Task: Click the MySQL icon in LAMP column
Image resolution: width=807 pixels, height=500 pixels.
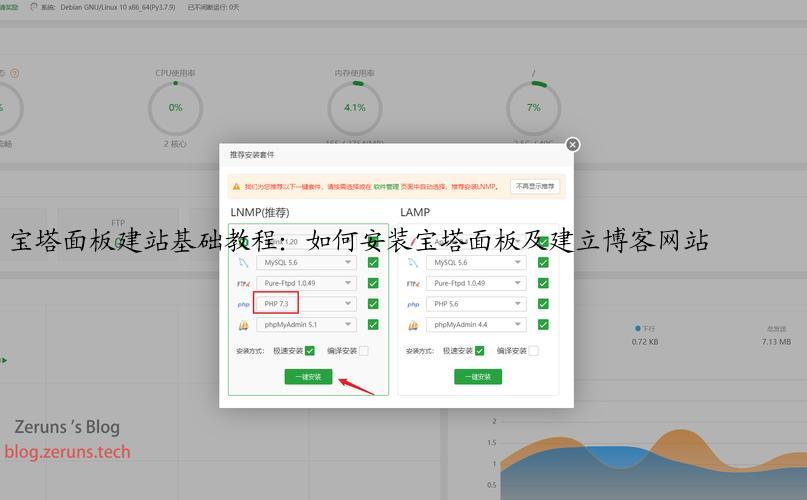Action: coord(413,263)
